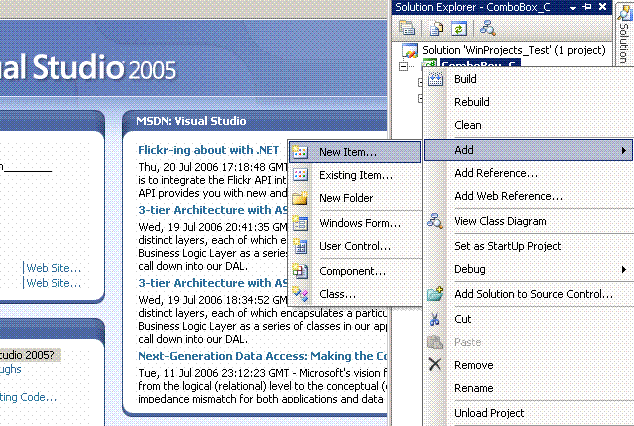Click the Refresh icon in Solution Explorer
634x426 pixels.
pyautogui.click(x=459, y=28)
